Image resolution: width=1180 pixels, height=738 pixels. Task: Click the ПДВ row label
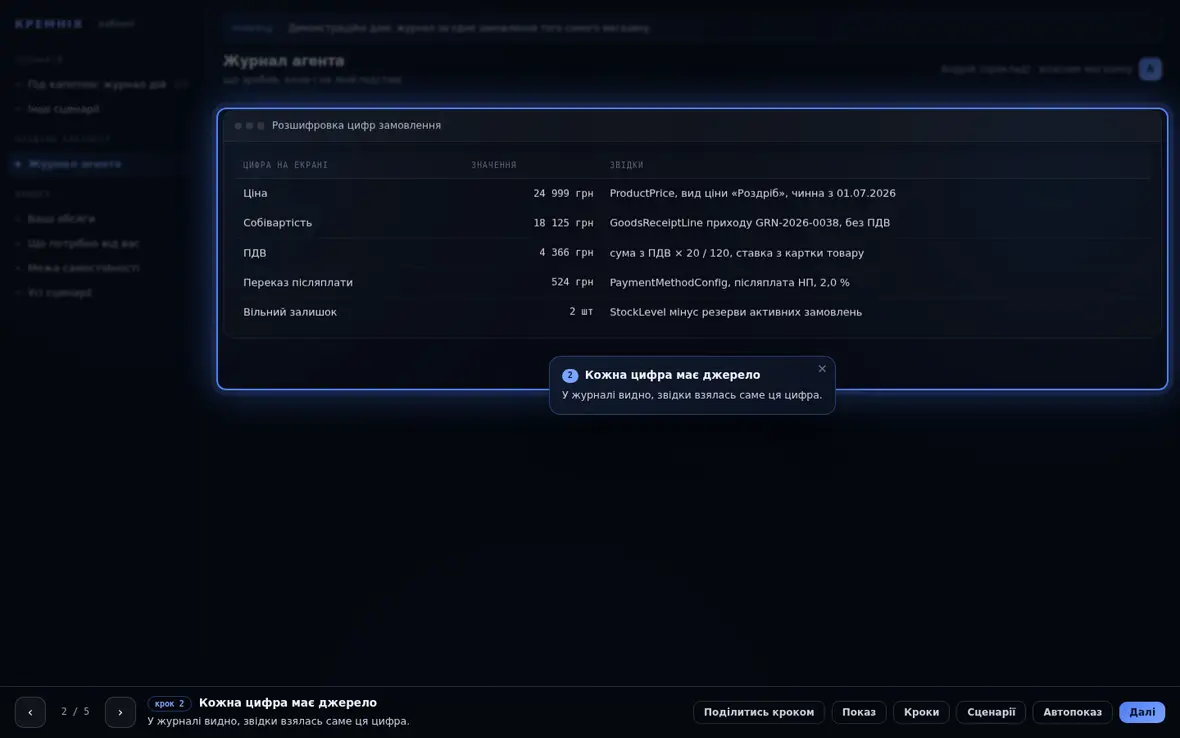254,253
